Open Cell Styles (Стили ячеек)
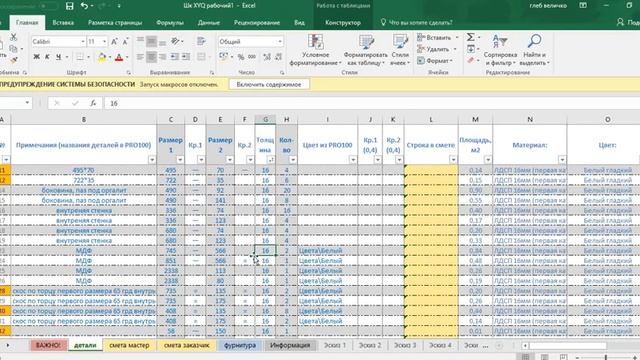Viewport: 640px width, 360px height. [400, 50]
